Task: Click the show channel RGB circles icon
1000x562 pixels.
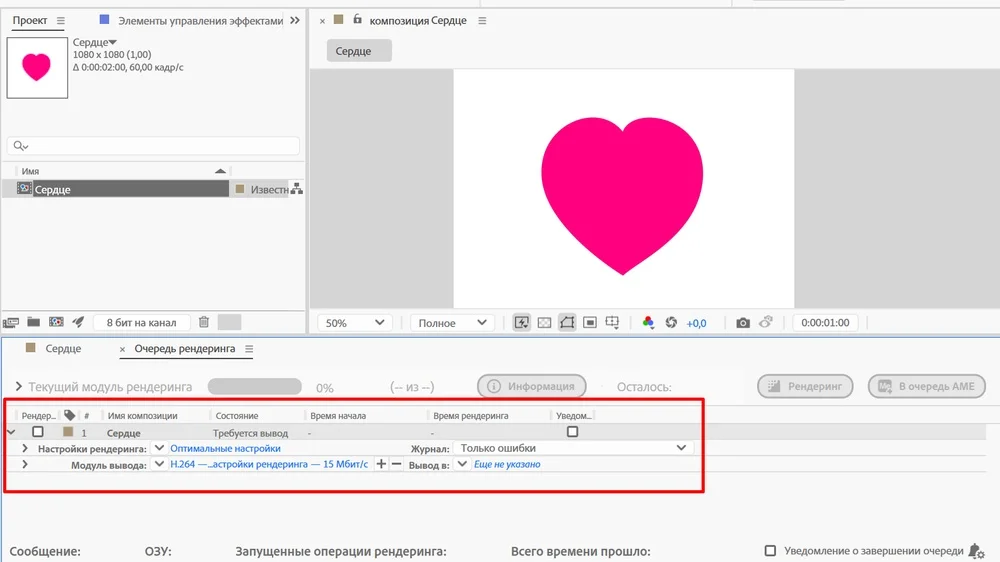Action: point(648,323)
